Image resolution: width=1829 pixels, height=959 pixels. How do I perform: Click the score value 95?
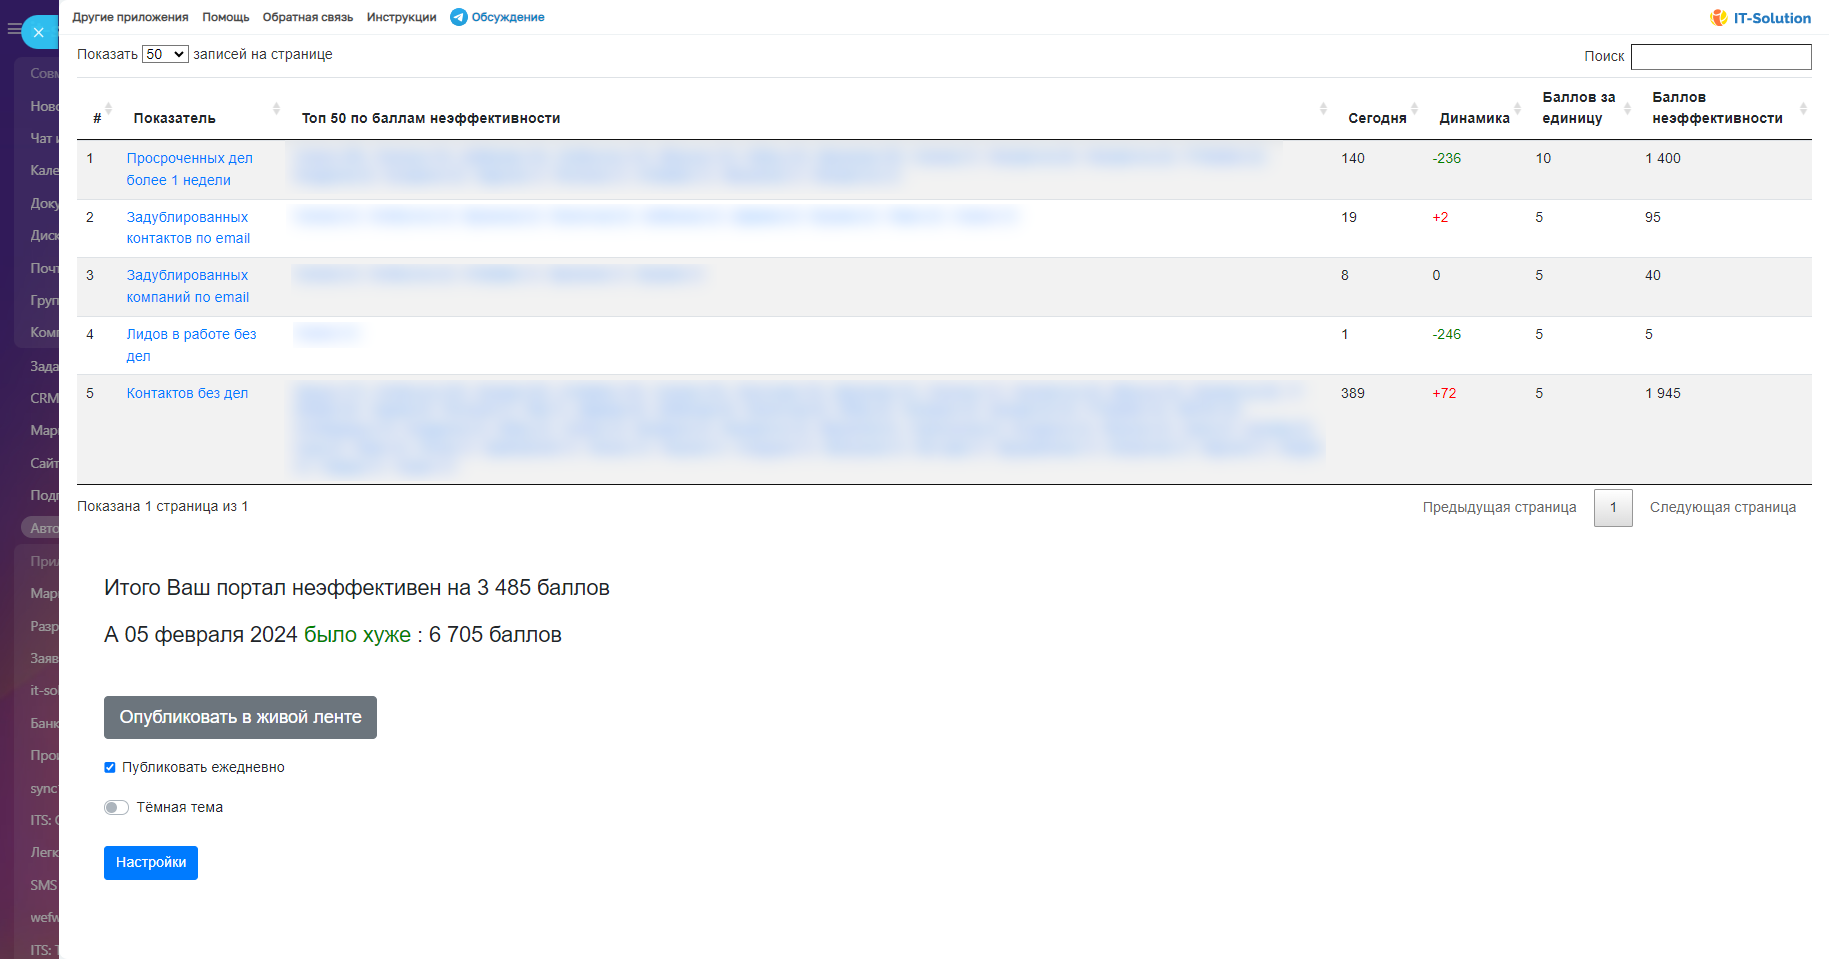tap(1653, 217)
